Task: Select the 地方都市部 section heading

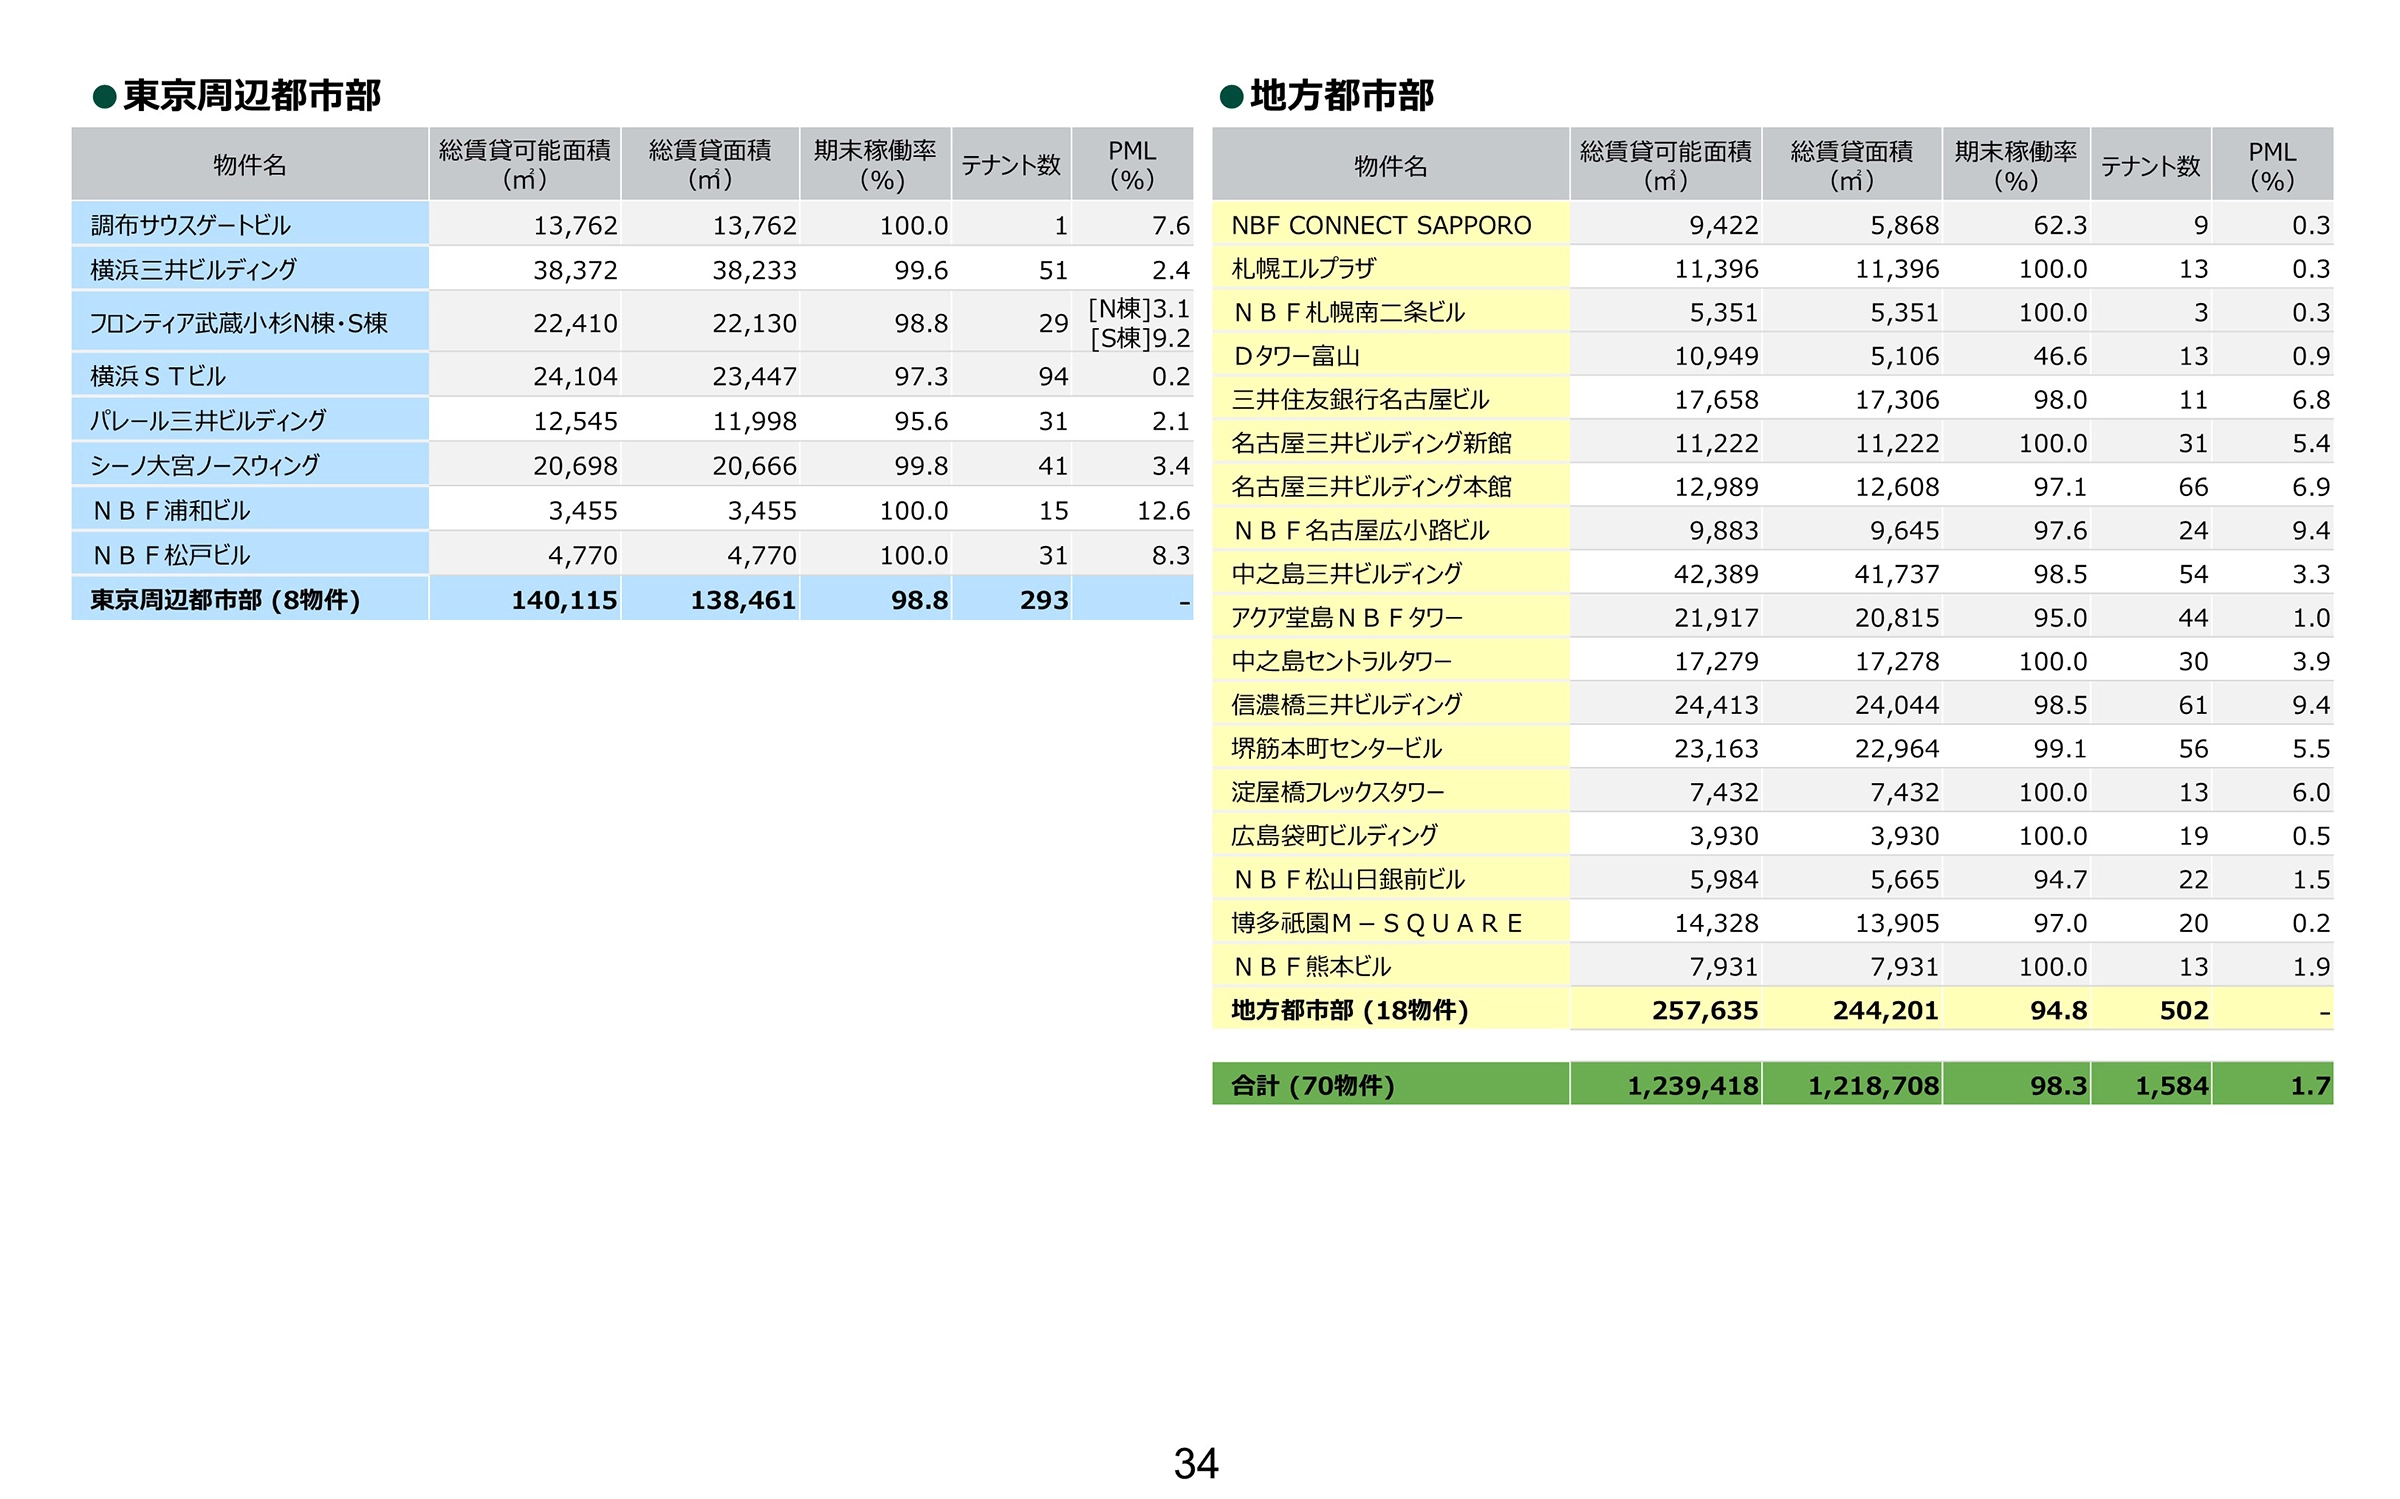Action: [1341, 96]
